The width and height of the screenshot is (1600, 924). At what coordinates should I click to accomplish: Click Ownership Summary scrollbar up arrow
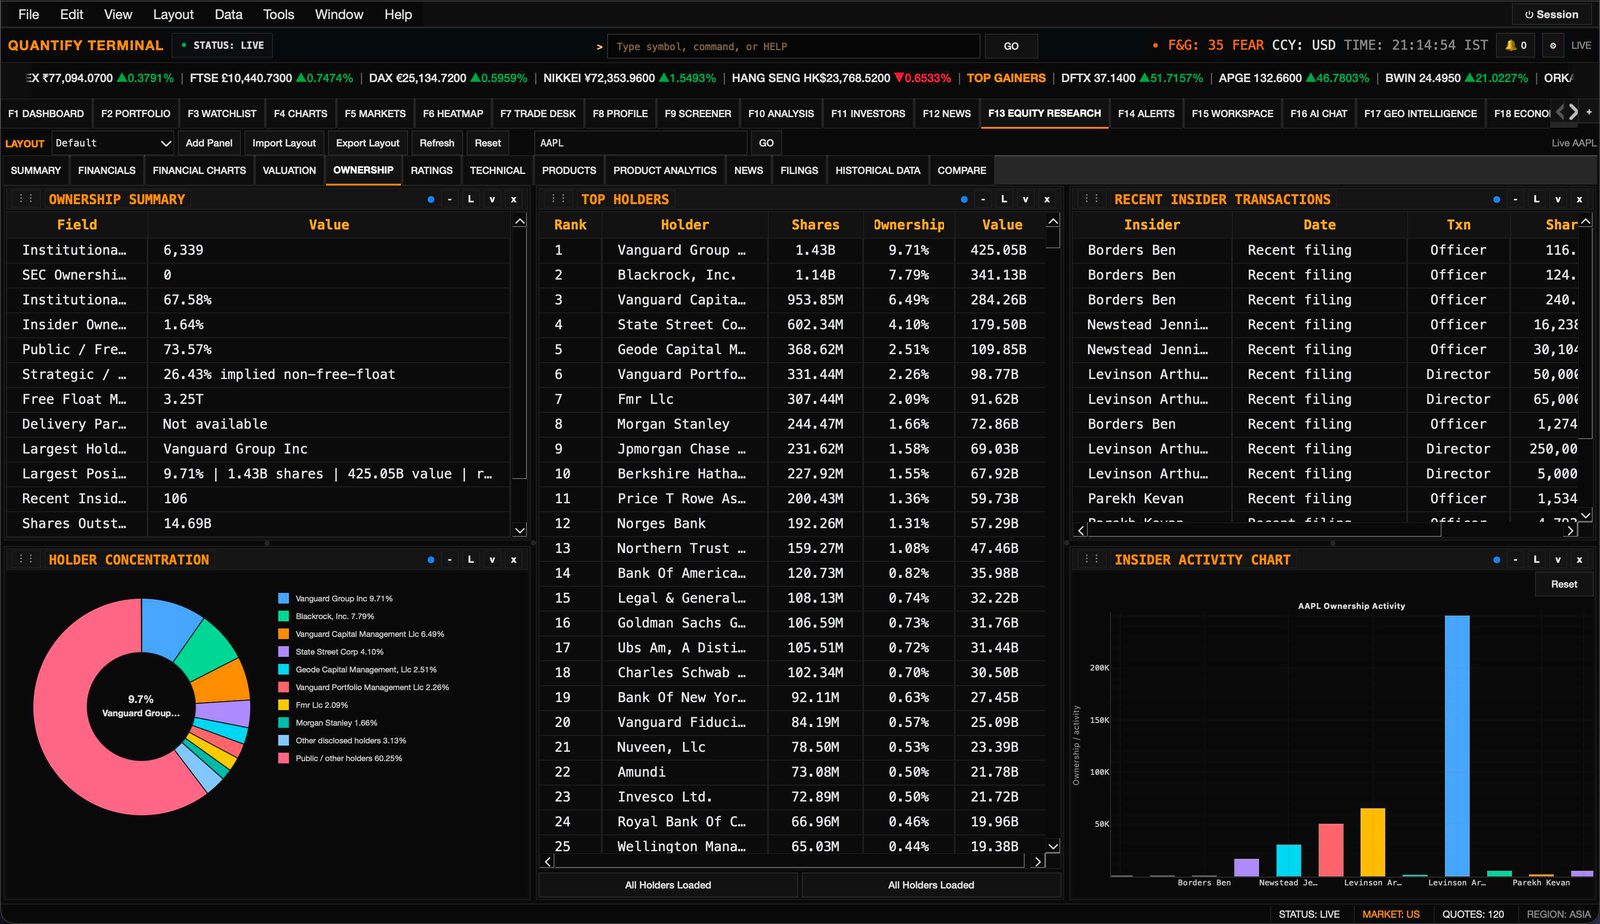point(519,221)
